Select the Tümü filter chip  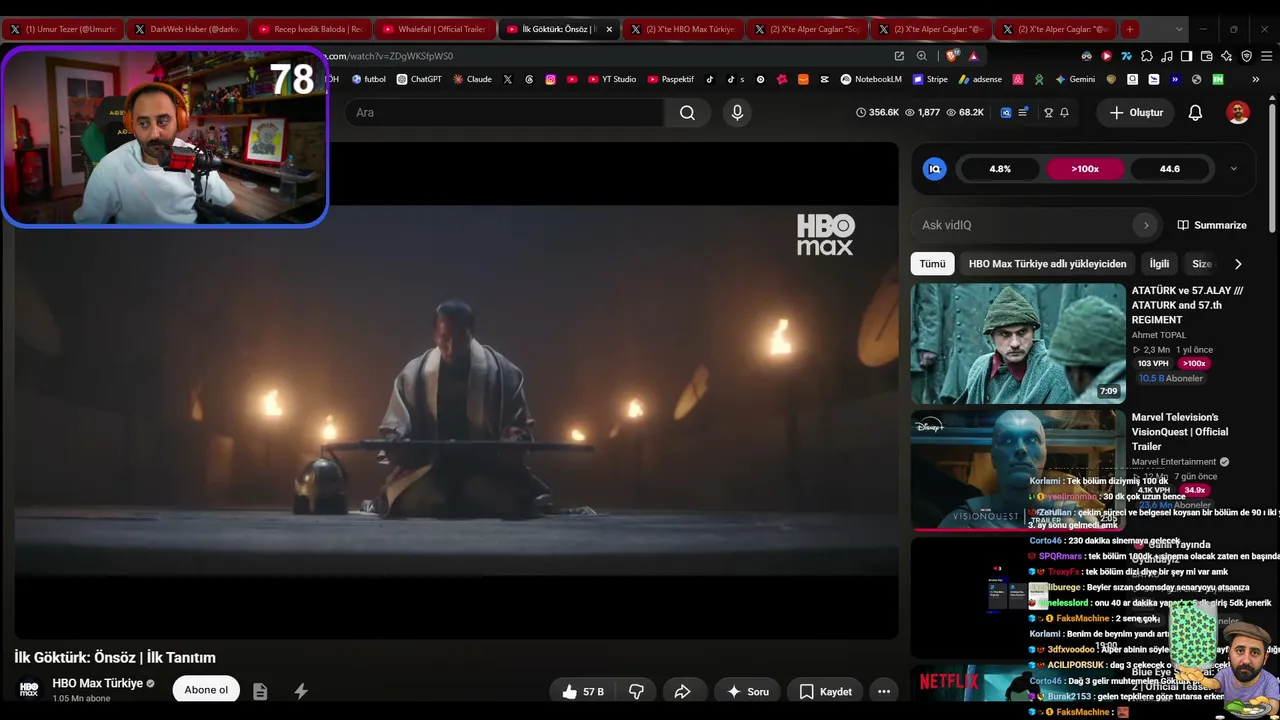932,264
